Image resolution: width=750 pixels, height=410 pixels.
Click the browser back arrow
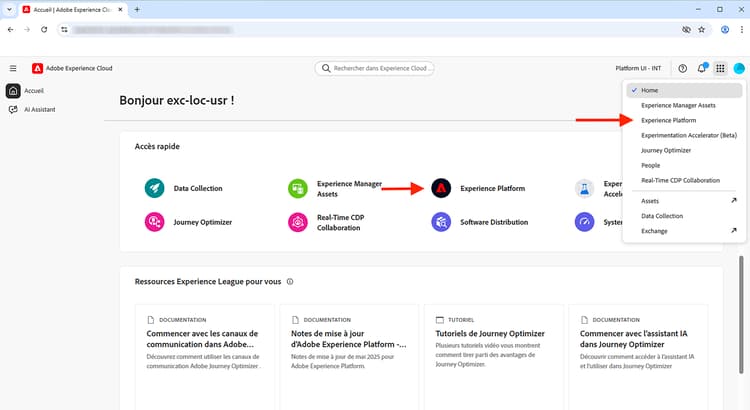click(x=11, y=30)
